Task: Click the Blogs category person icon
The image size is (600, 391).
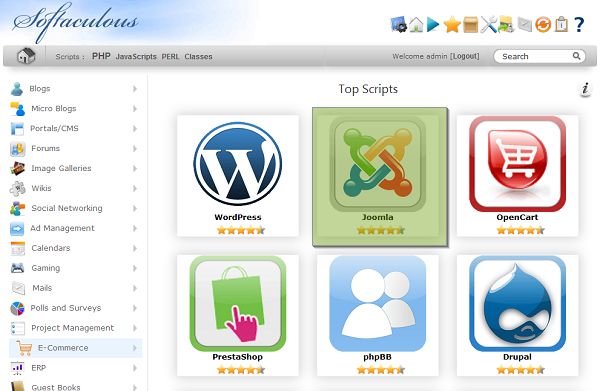Action: point(17,89)
